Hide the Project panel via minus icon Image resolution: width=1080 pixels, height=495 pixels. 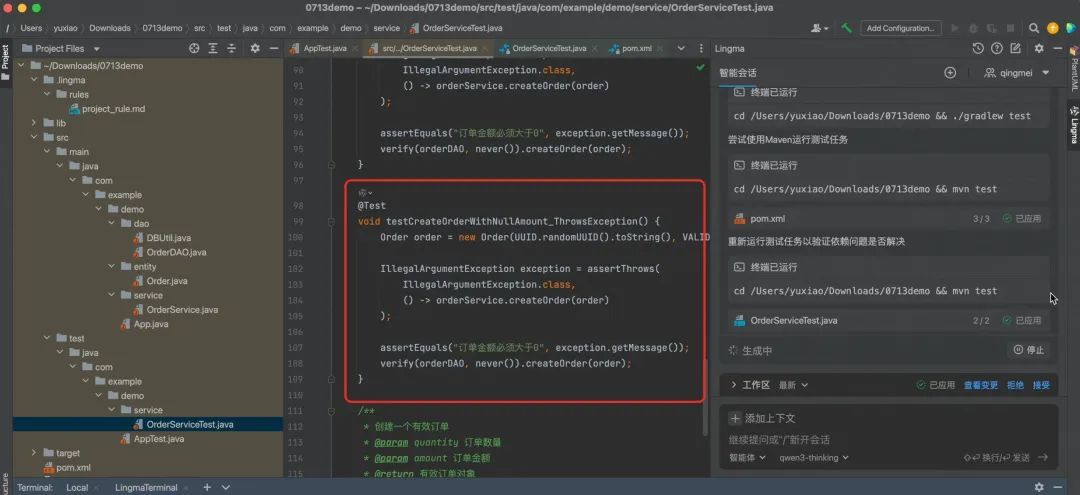point(273,48)
